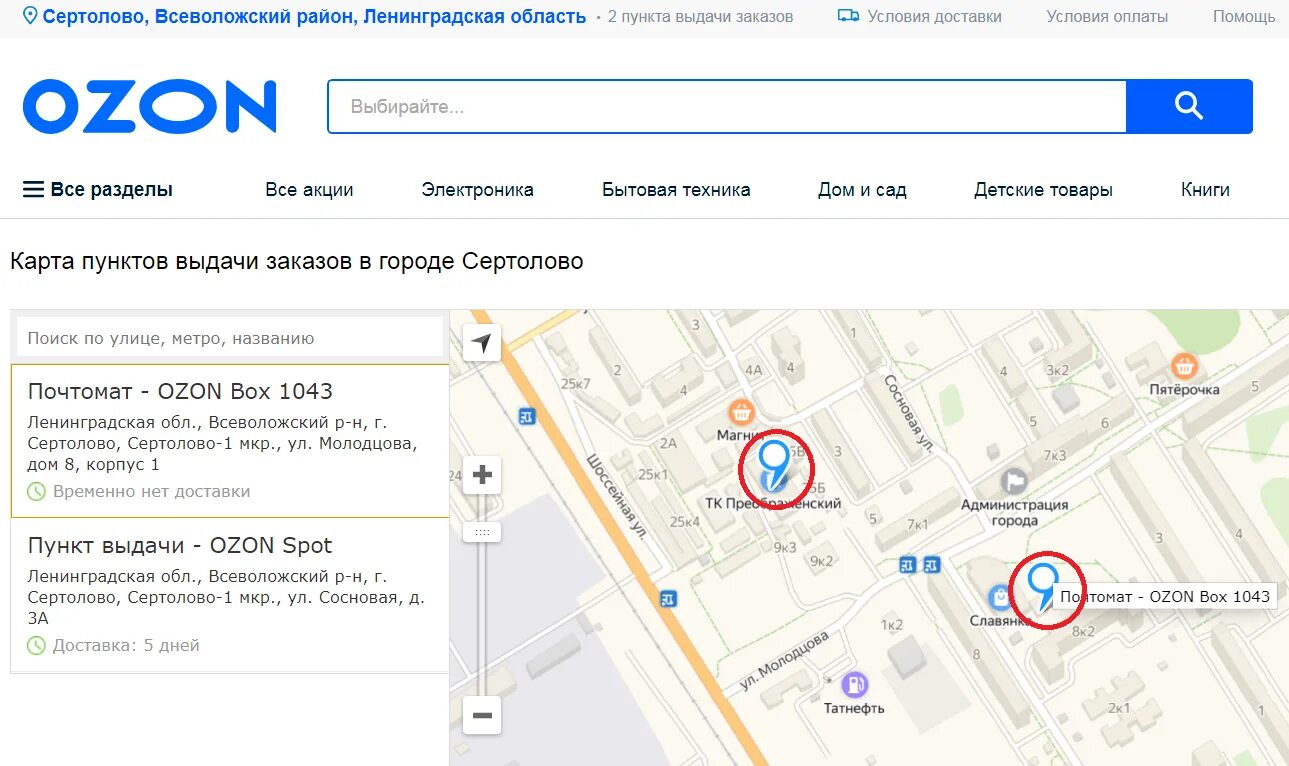
Task: Select Пункт выдачи - OZON Spot entry
Action: click(230, 594)
